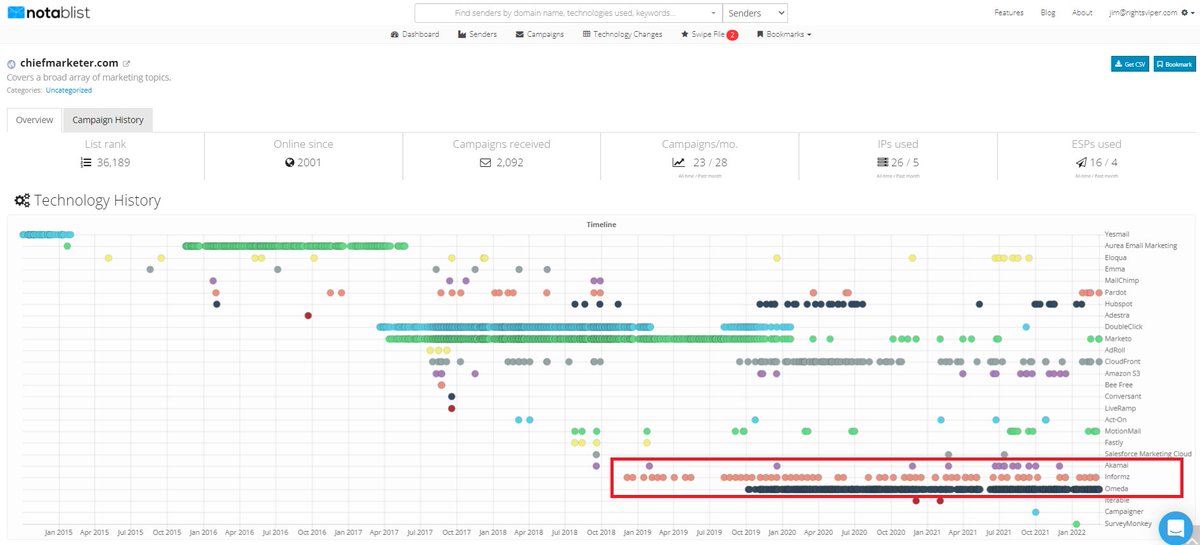Screen dimensions: 1200x545
Task: Switch to the Overview tab
Action: 34,120
